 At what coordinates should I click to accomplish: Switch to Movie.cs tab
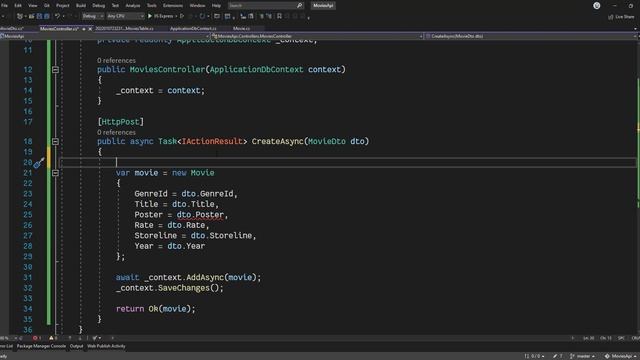tap(242, 29)
